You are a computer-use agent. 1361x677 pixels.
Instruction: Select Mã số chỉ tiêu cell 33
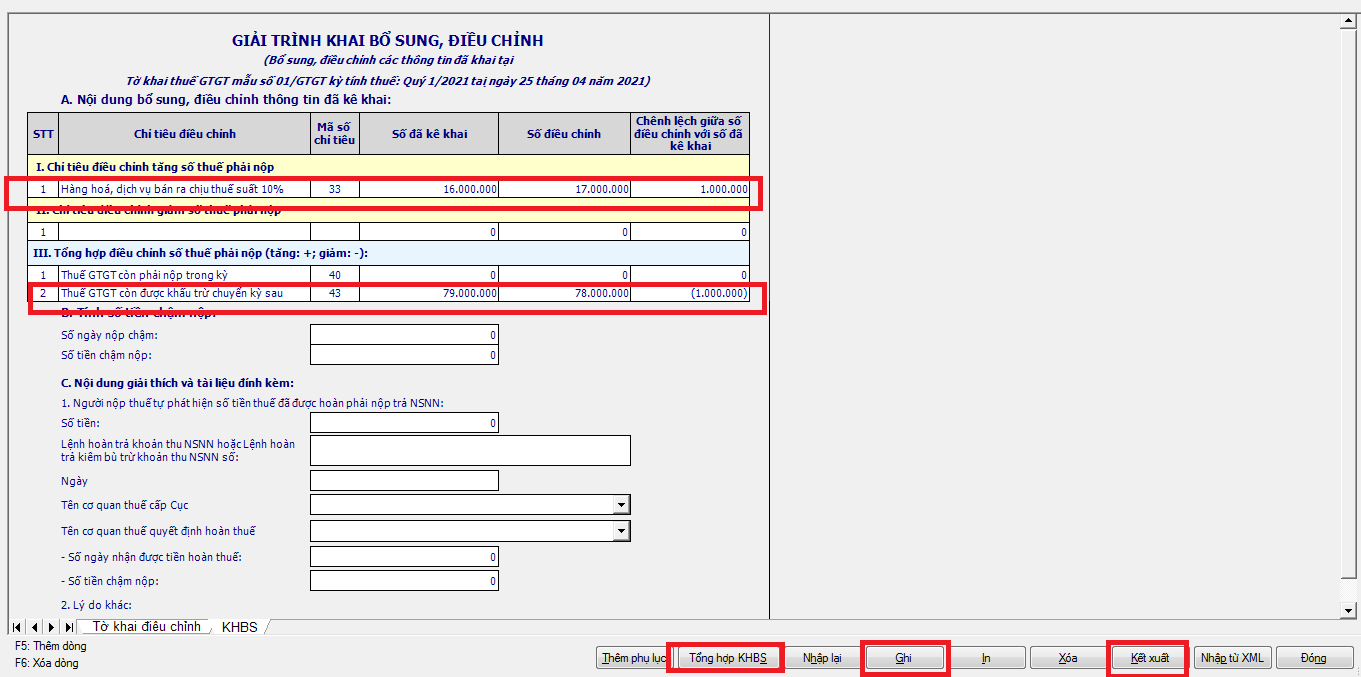[x=335, y=189]
